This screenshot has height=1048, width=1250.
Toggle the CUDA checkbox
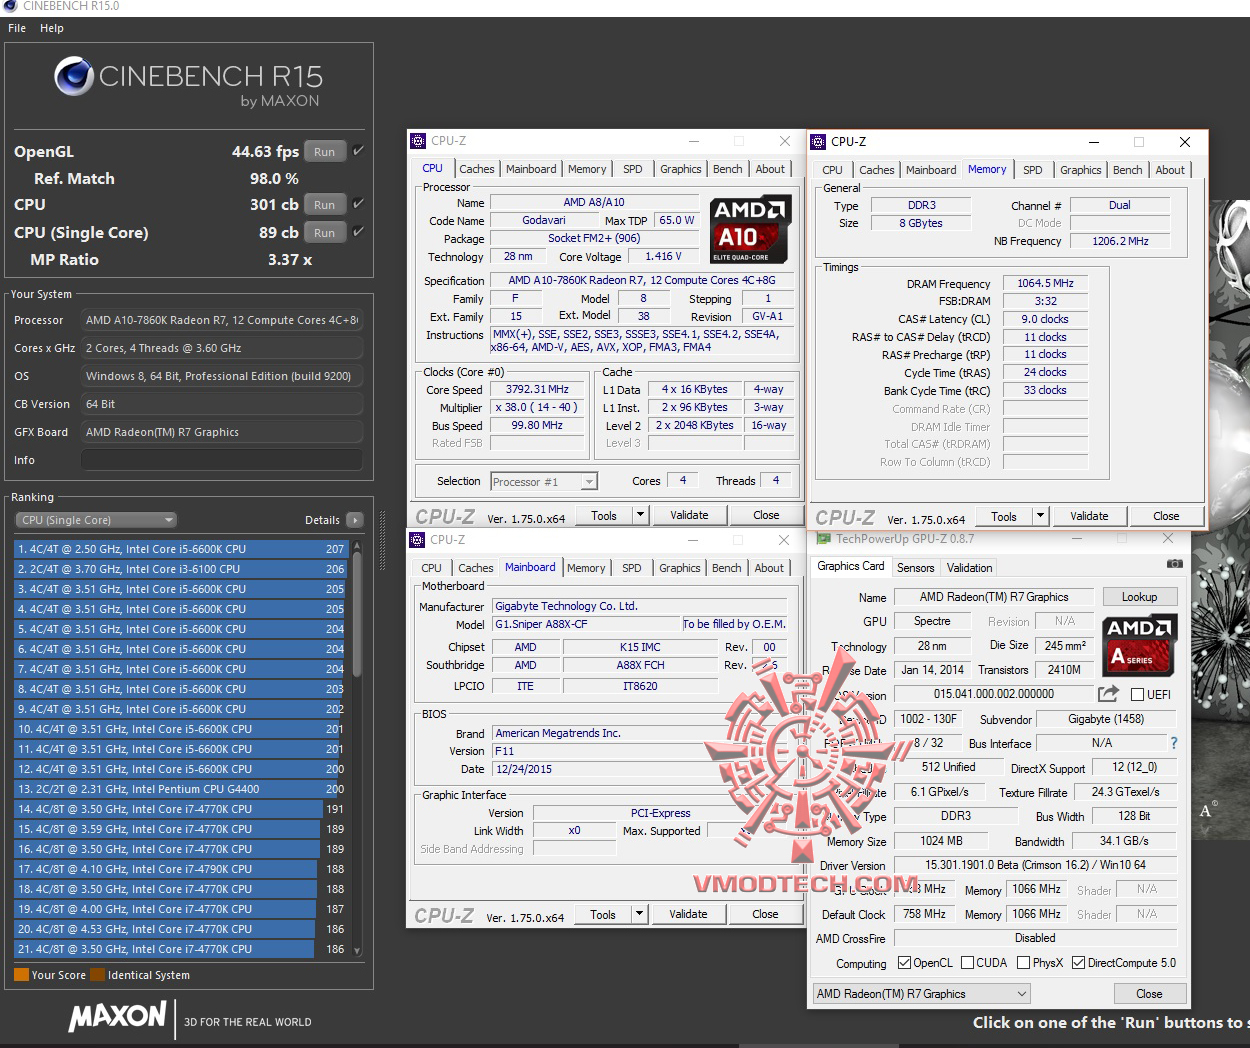[x=967, y=963]
